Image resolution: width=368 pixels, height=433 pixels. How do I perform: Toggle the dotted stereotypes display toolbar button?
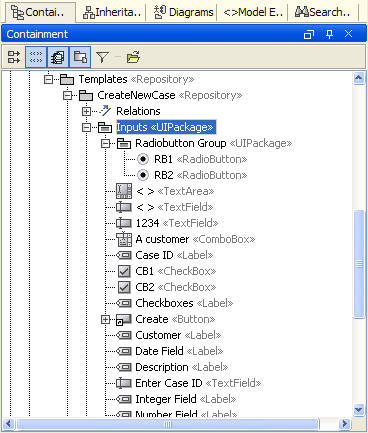[36, 57]
